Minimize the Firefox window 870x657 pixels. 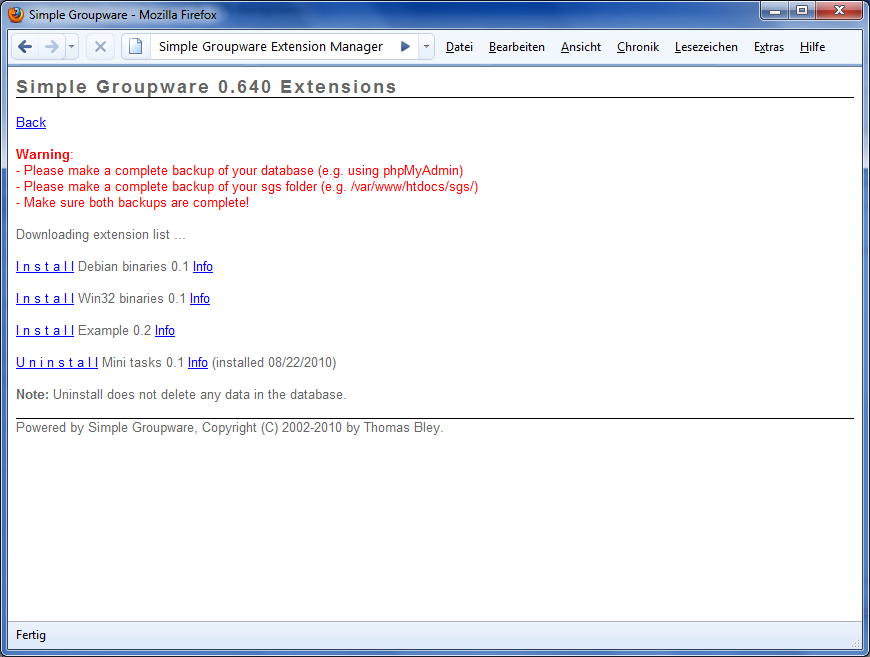coord(775,11)
